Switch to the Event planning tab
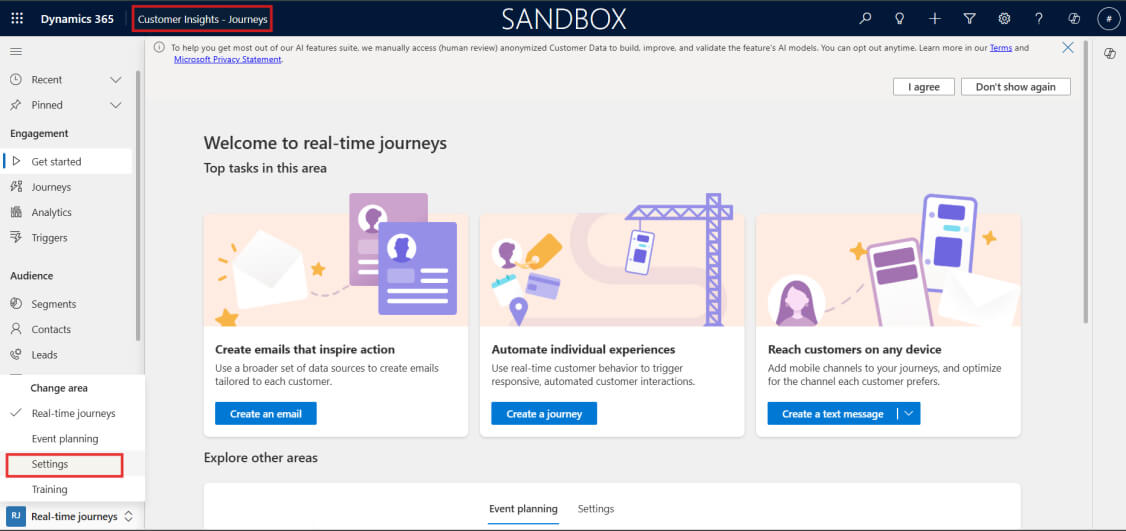 point(523,509)
